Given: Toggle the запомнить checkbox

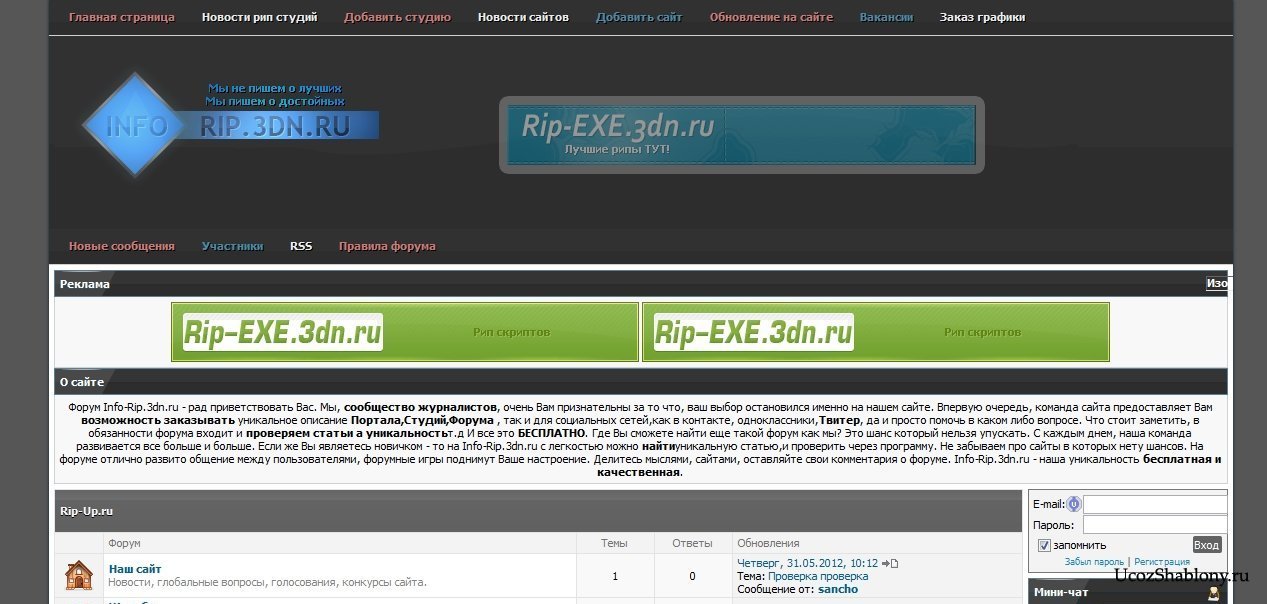Looking at the screenshot, I should click(x=1044, y=545).
